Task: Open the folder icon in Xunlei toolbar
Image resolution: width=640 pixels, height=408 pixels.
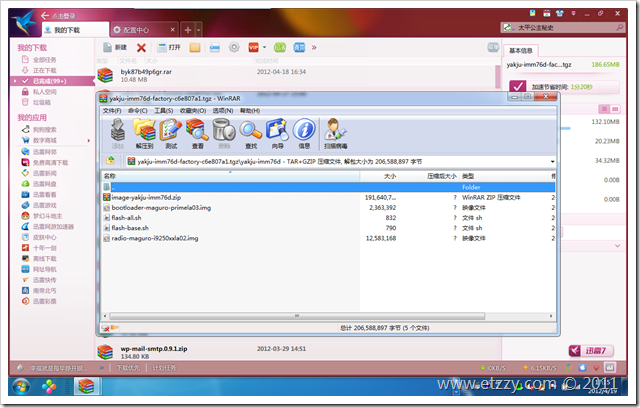Action: coord(195,48)
